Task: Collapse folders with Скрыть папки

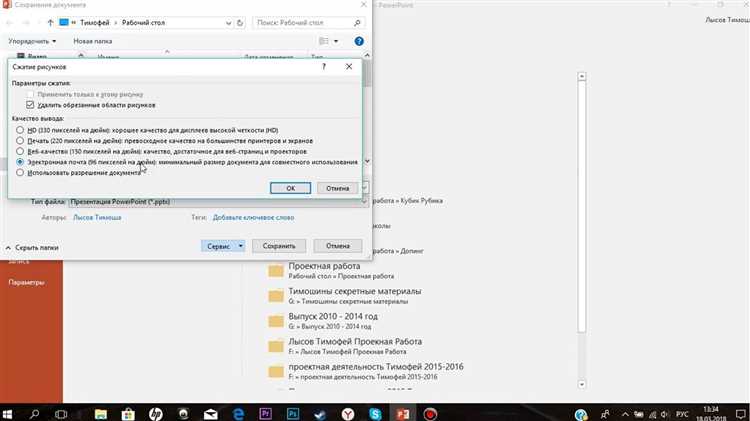Action: tap(32, 248)
